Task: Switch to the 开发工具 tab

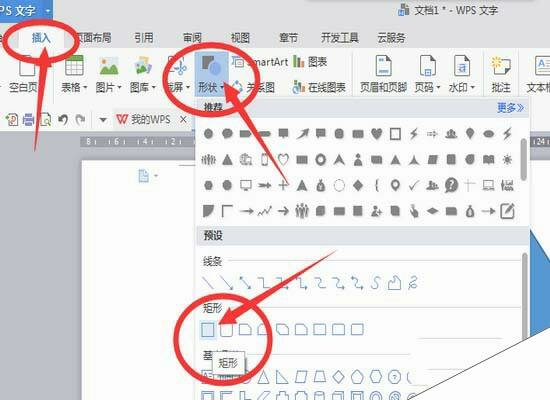Action: point(340,38)
